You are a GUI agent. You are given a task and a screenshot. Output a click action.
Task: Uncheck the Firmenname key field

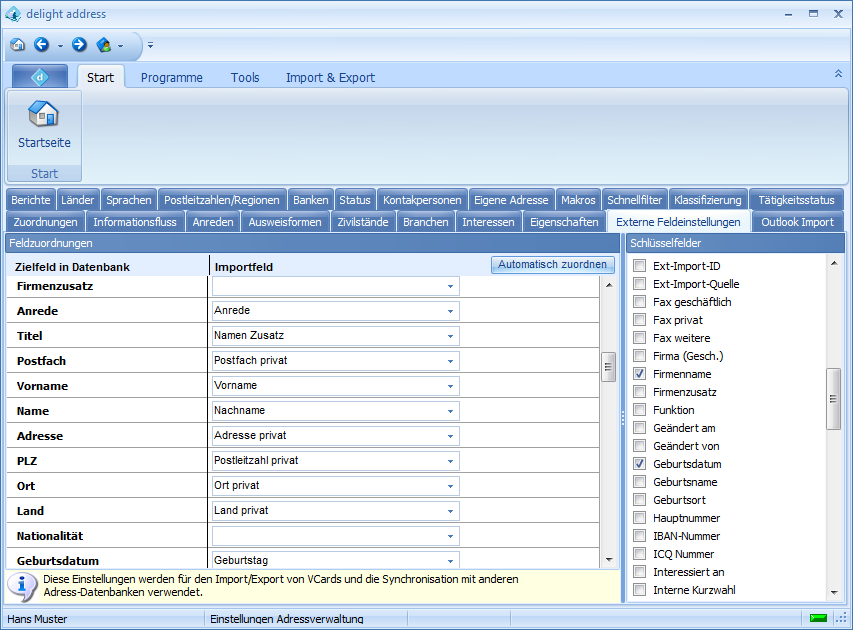(639, 374)
